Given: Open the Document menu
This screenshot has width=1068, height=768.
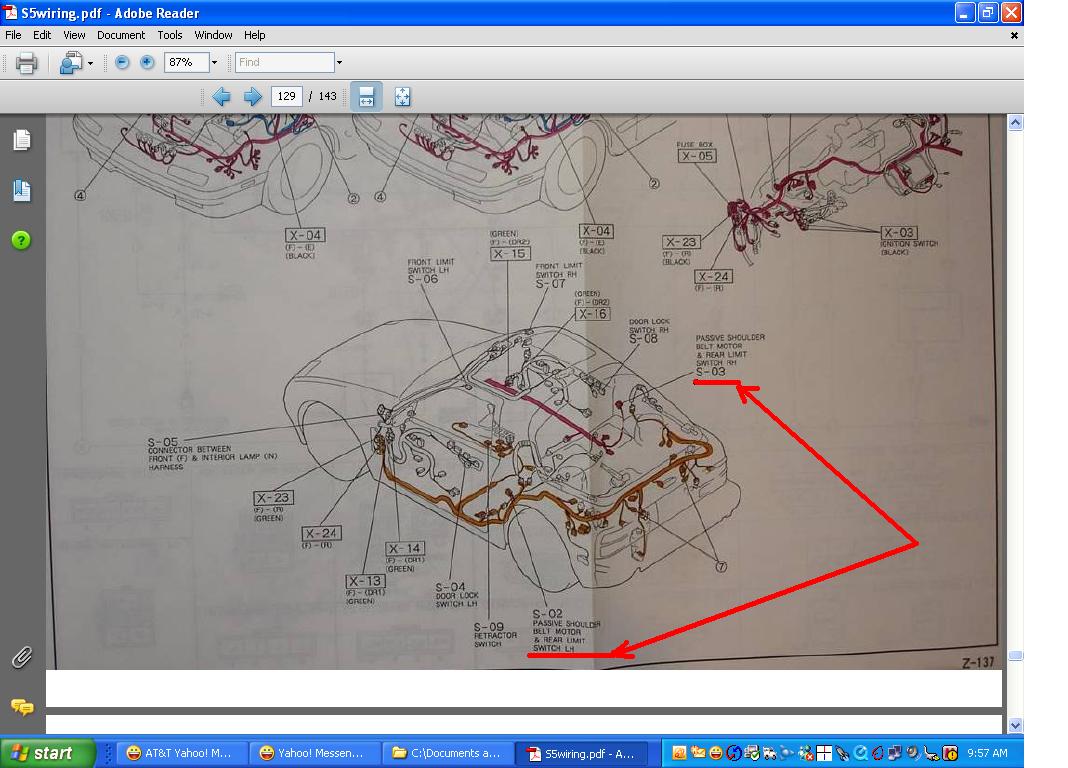Looking at the screenshot, I should coord(121,35).
